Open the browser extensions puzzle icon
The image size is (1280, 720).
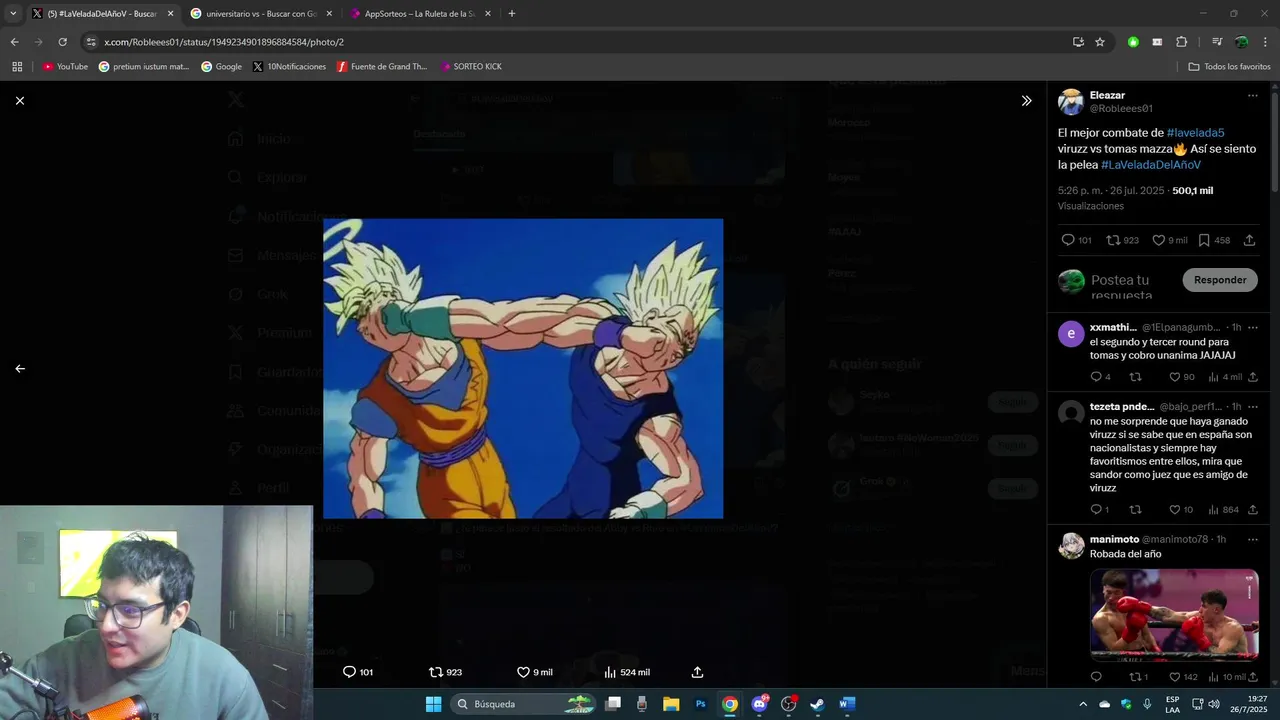tap(1182, 42)
